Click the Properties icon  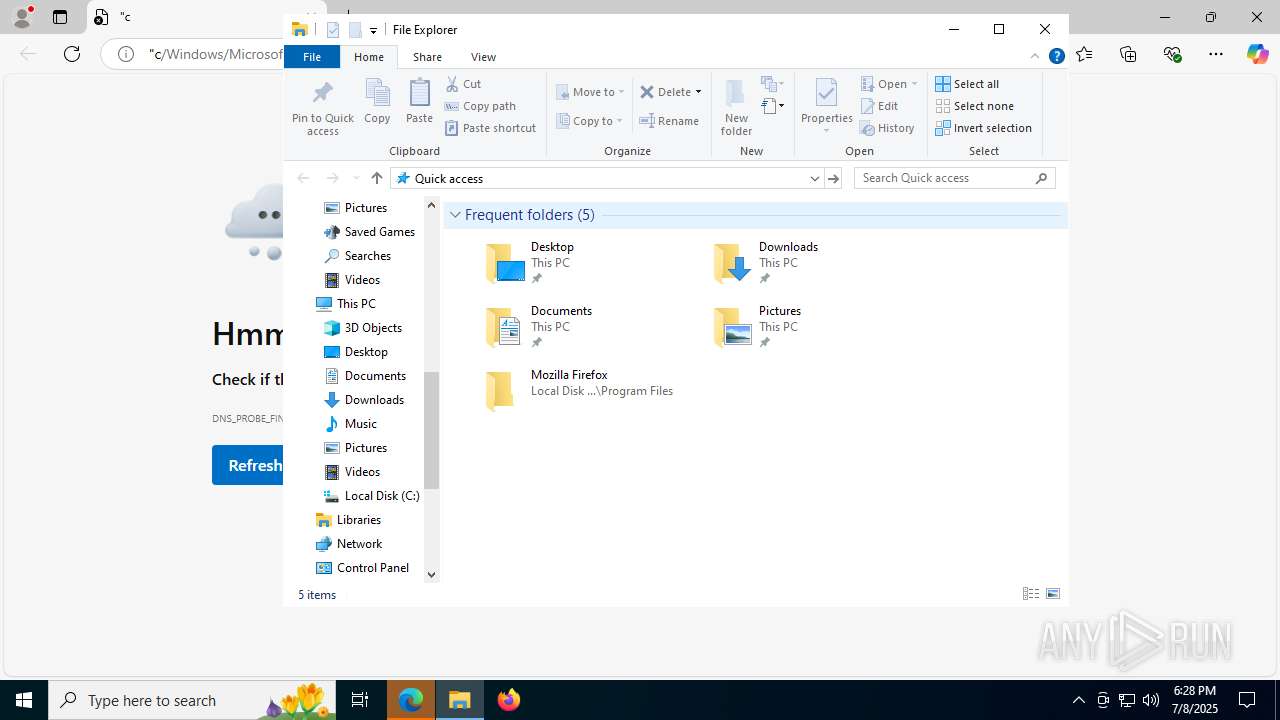826,95
